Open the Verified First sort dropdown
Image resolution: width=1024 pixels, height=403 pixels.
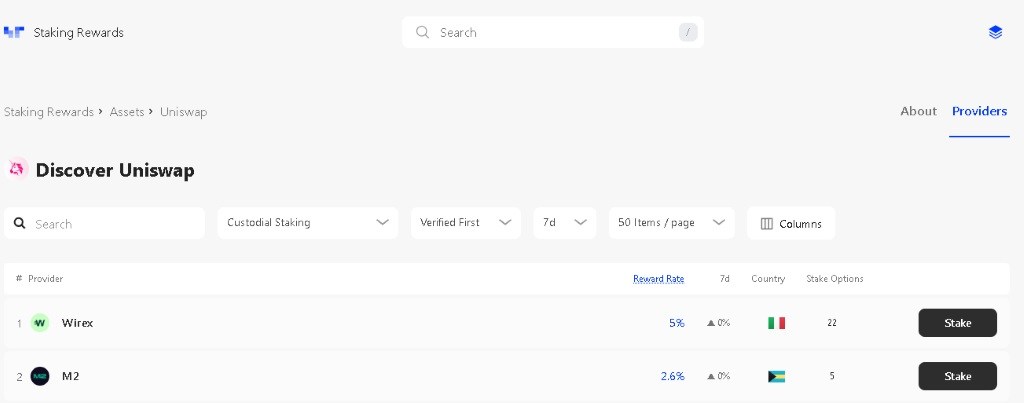[x=466, y=223]
